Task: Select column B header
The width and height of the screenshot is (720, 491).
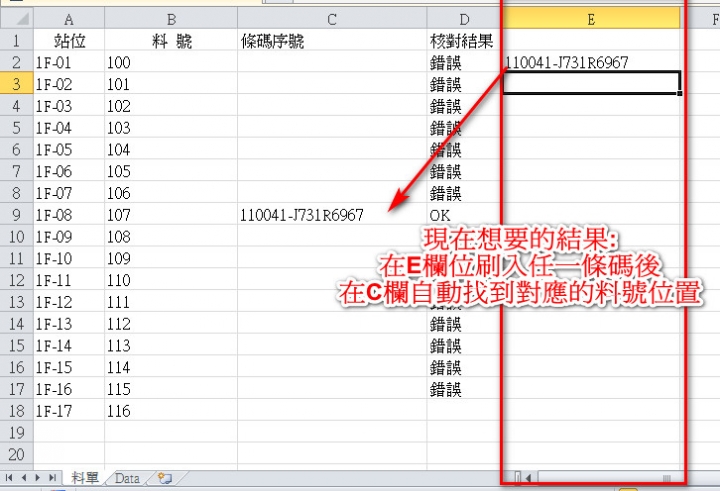Action: point(171,19)
